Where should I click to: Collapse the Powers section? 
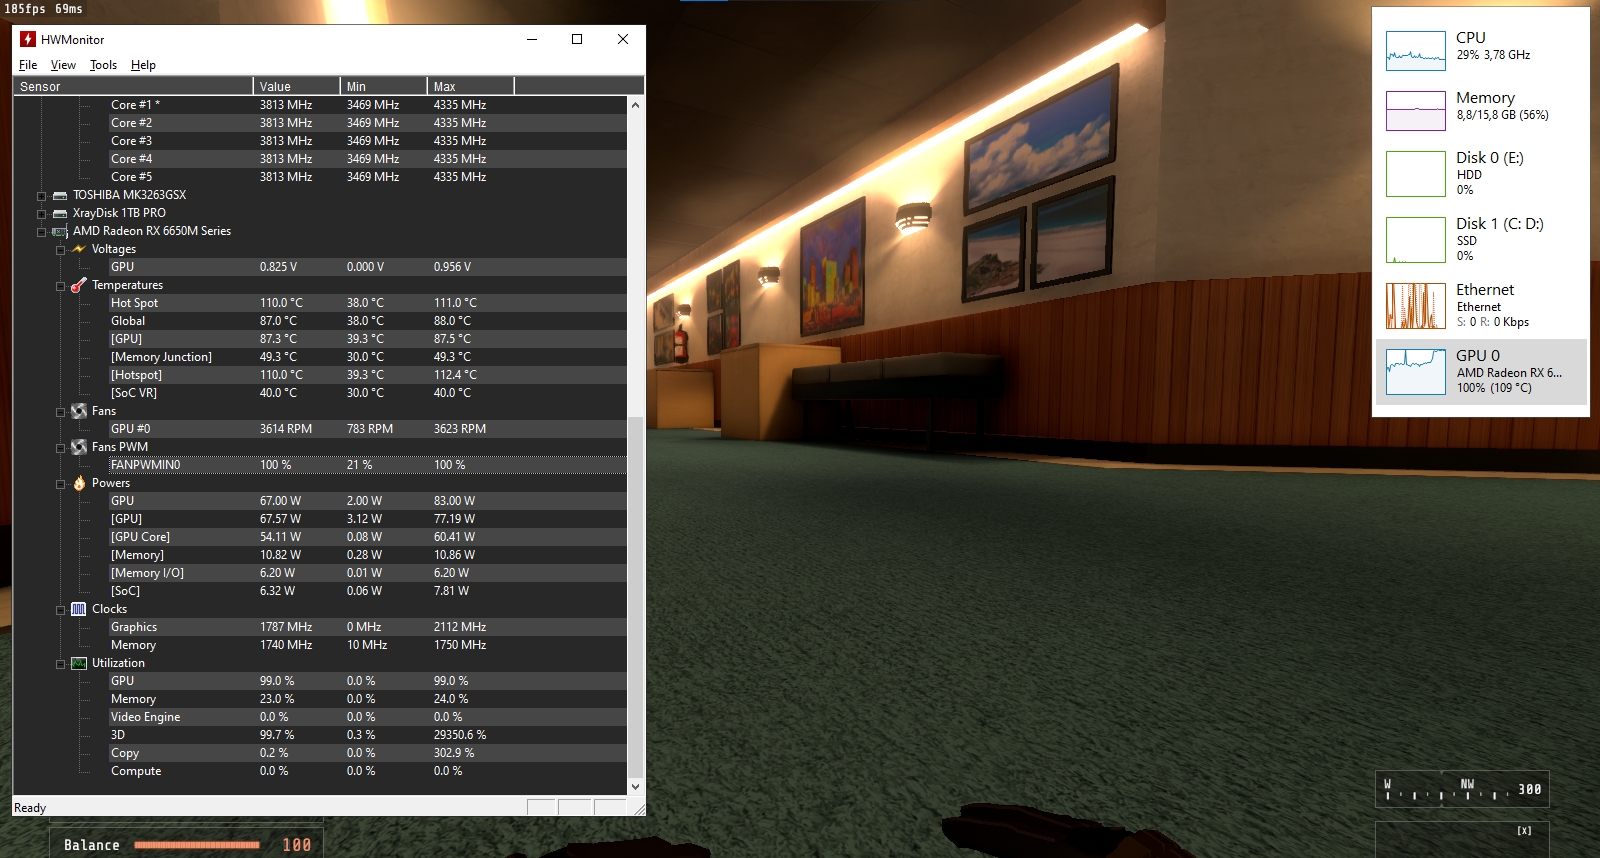point(61,484)
